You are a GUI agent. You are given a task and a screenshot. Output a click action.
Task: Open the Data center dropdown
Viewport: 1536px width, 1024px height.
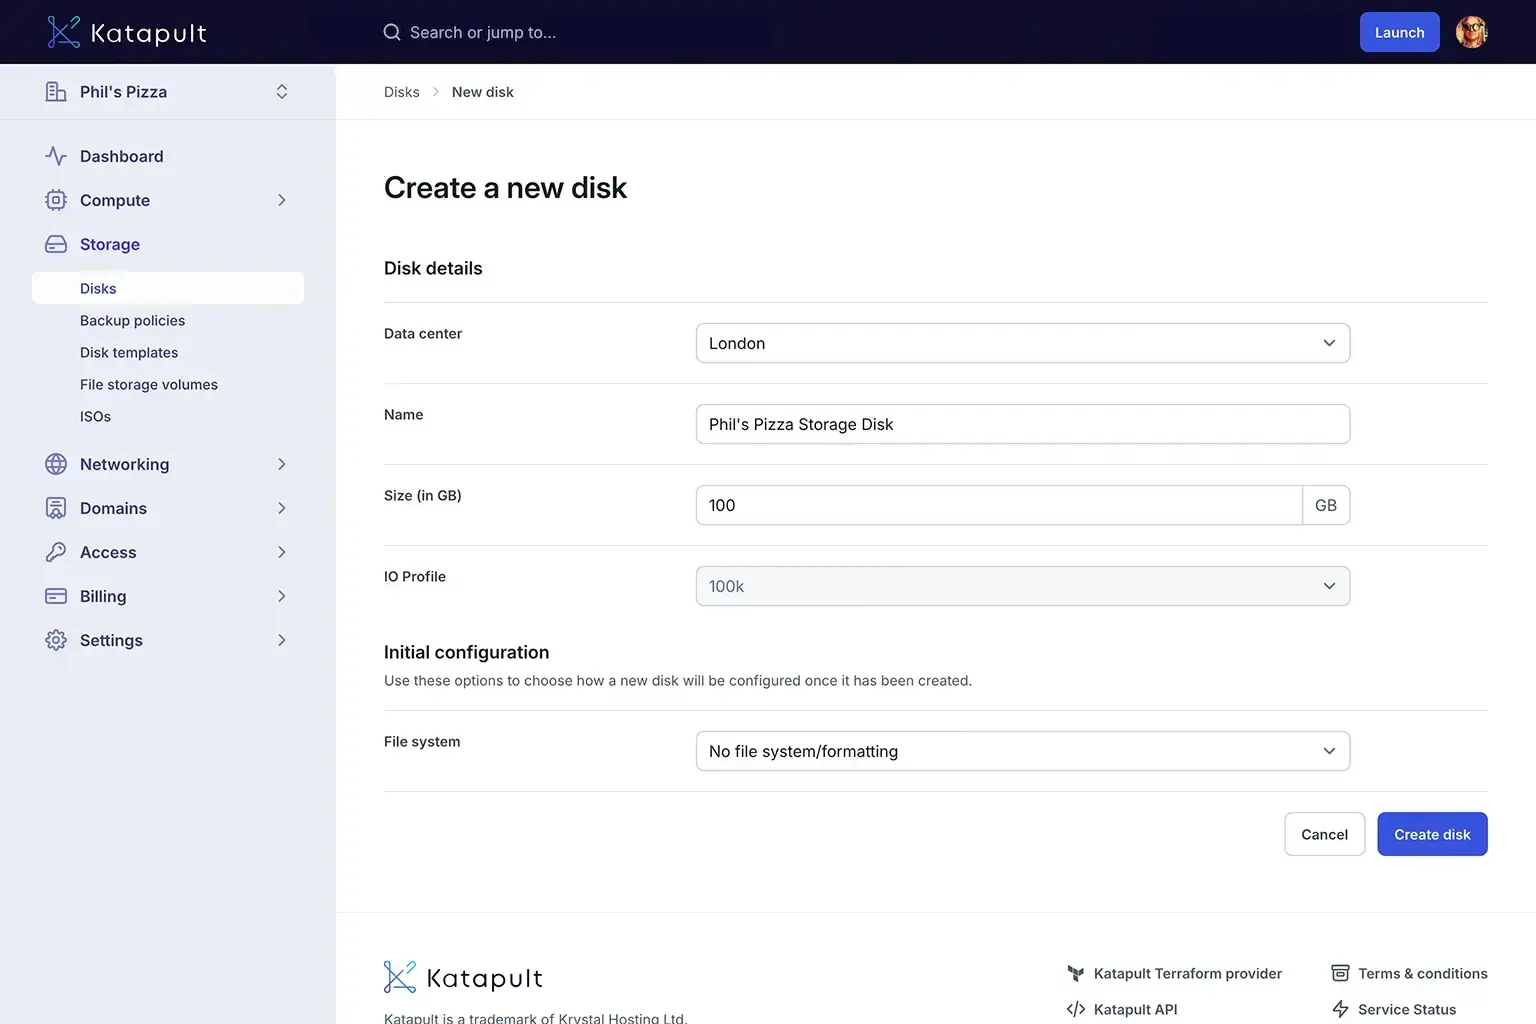1022,343
